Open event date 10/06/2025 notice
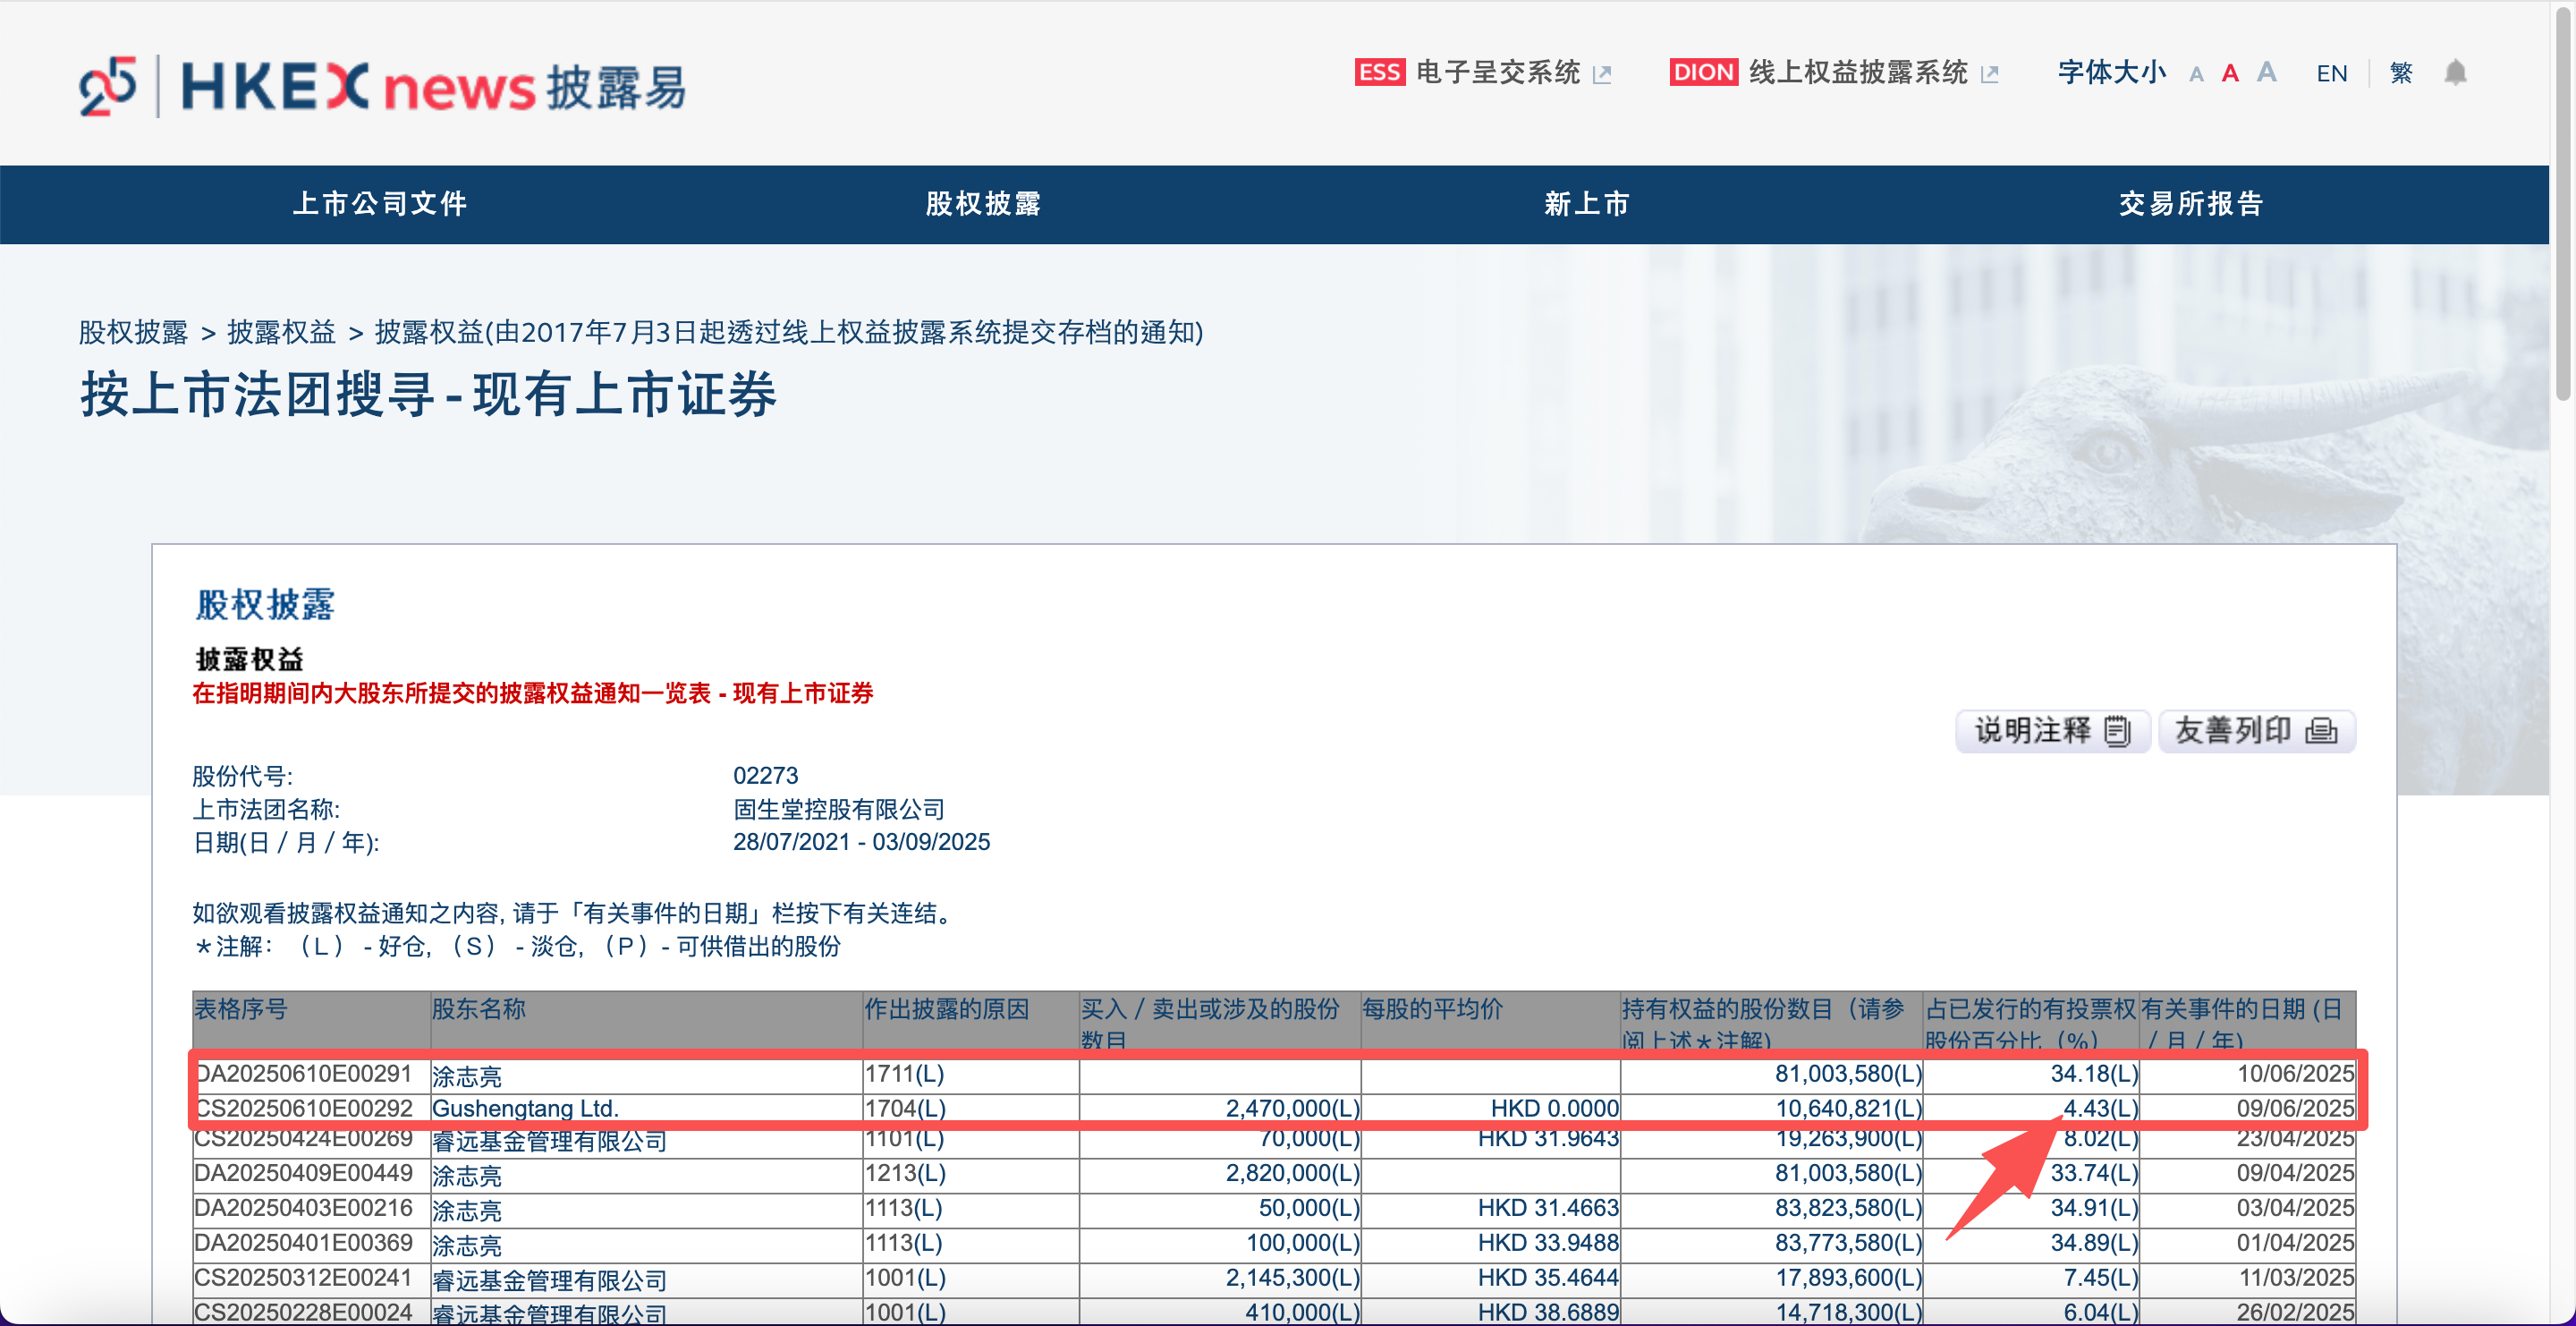Image resolution: width=2576 pixels, height=1326 pixels. (x=2295, y=1074)
